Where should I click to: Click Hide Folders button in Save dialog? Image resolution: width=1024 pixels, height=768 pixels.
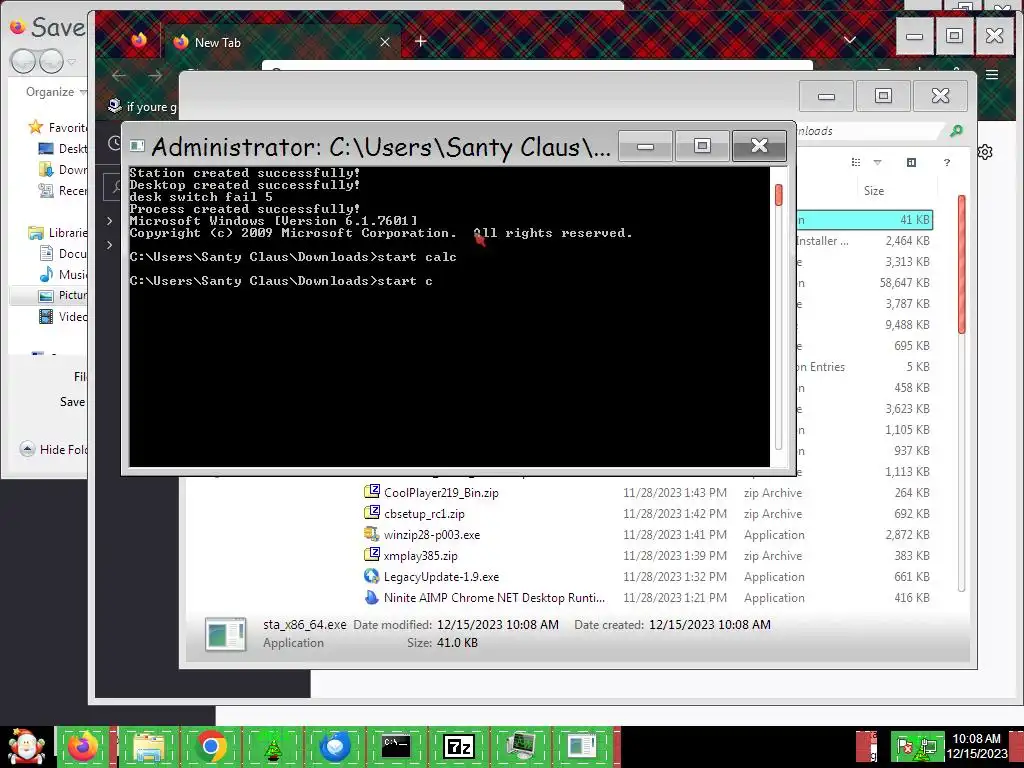coord(54,449)
